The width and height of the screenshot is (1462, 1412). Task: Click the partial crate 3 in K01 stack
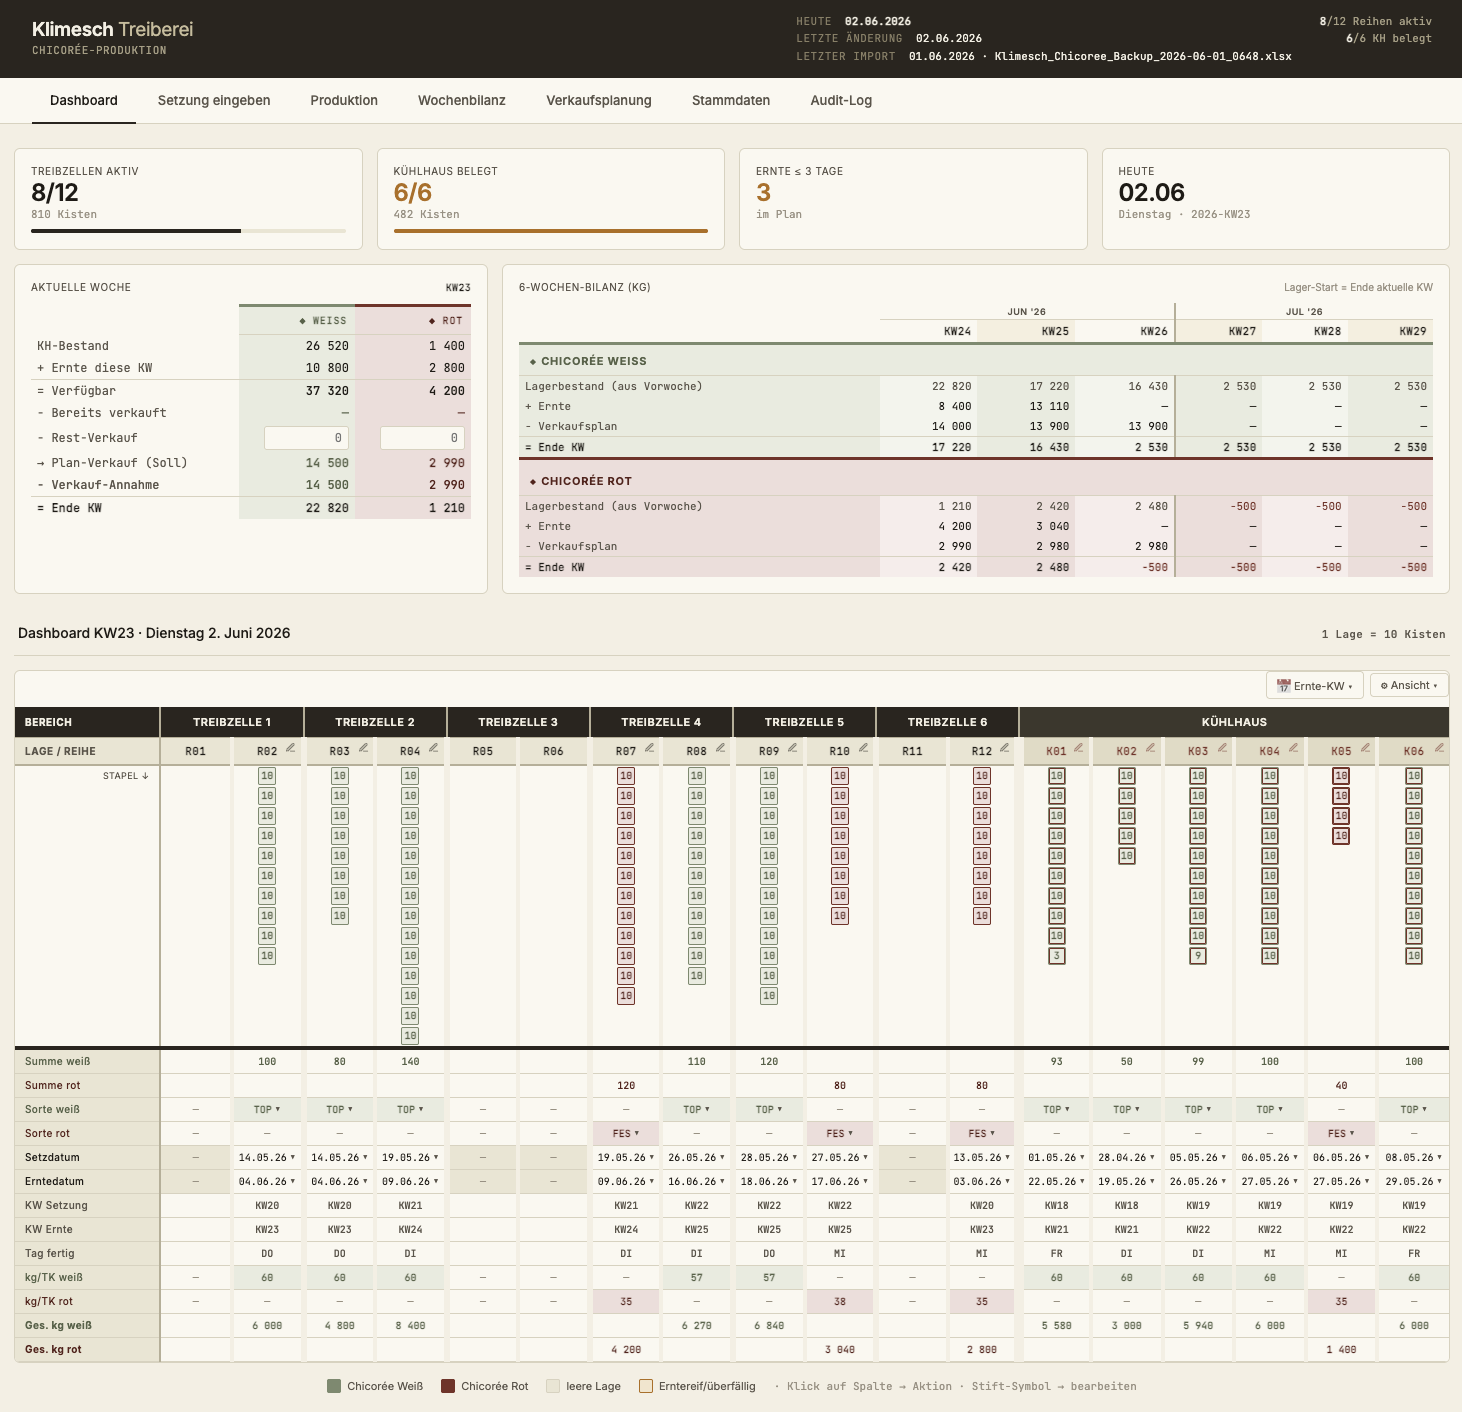coord(1057,956)
